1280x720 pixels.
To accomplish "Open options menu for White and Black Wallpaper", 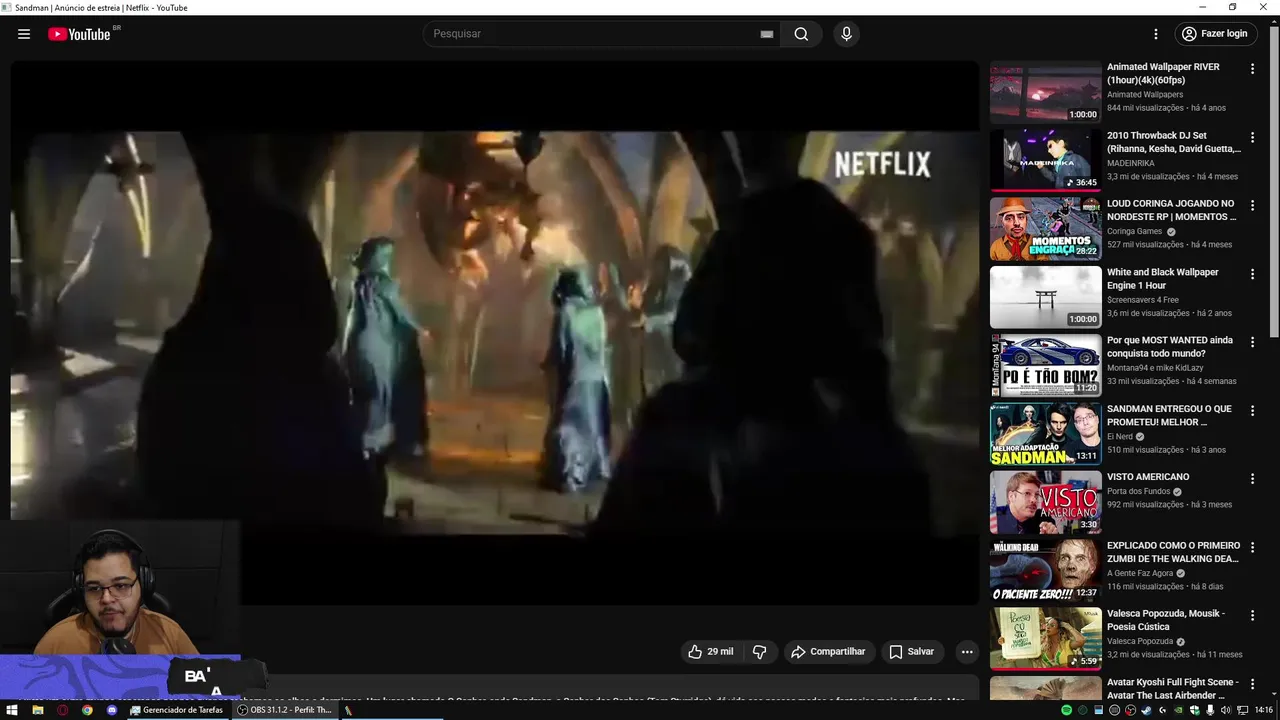I will click(x=1252, y=274).
